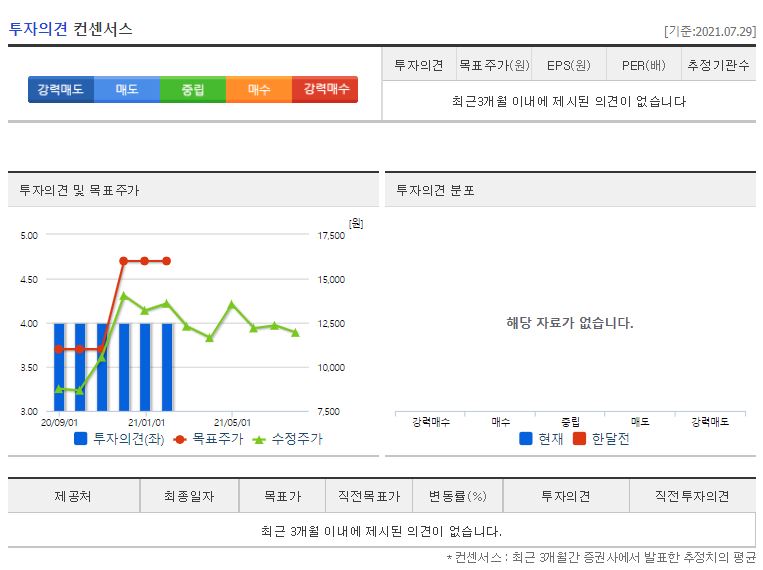Viewport: 763px width, 570px height.
Task: Click the 21/01/01 x-axis label
Action: pos(146,423)
